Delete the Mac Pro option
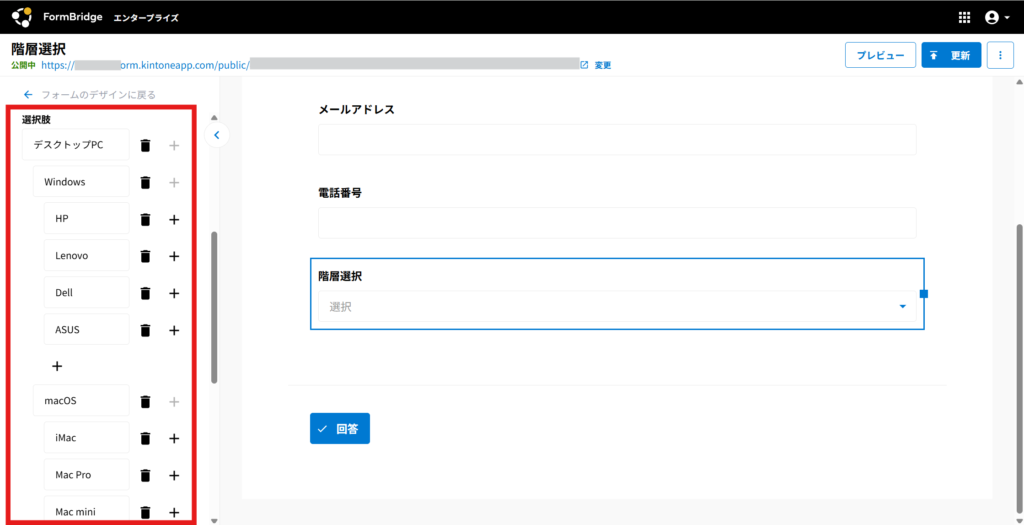This screenshot has height=525, width=1024. click(x=146, y=475)
